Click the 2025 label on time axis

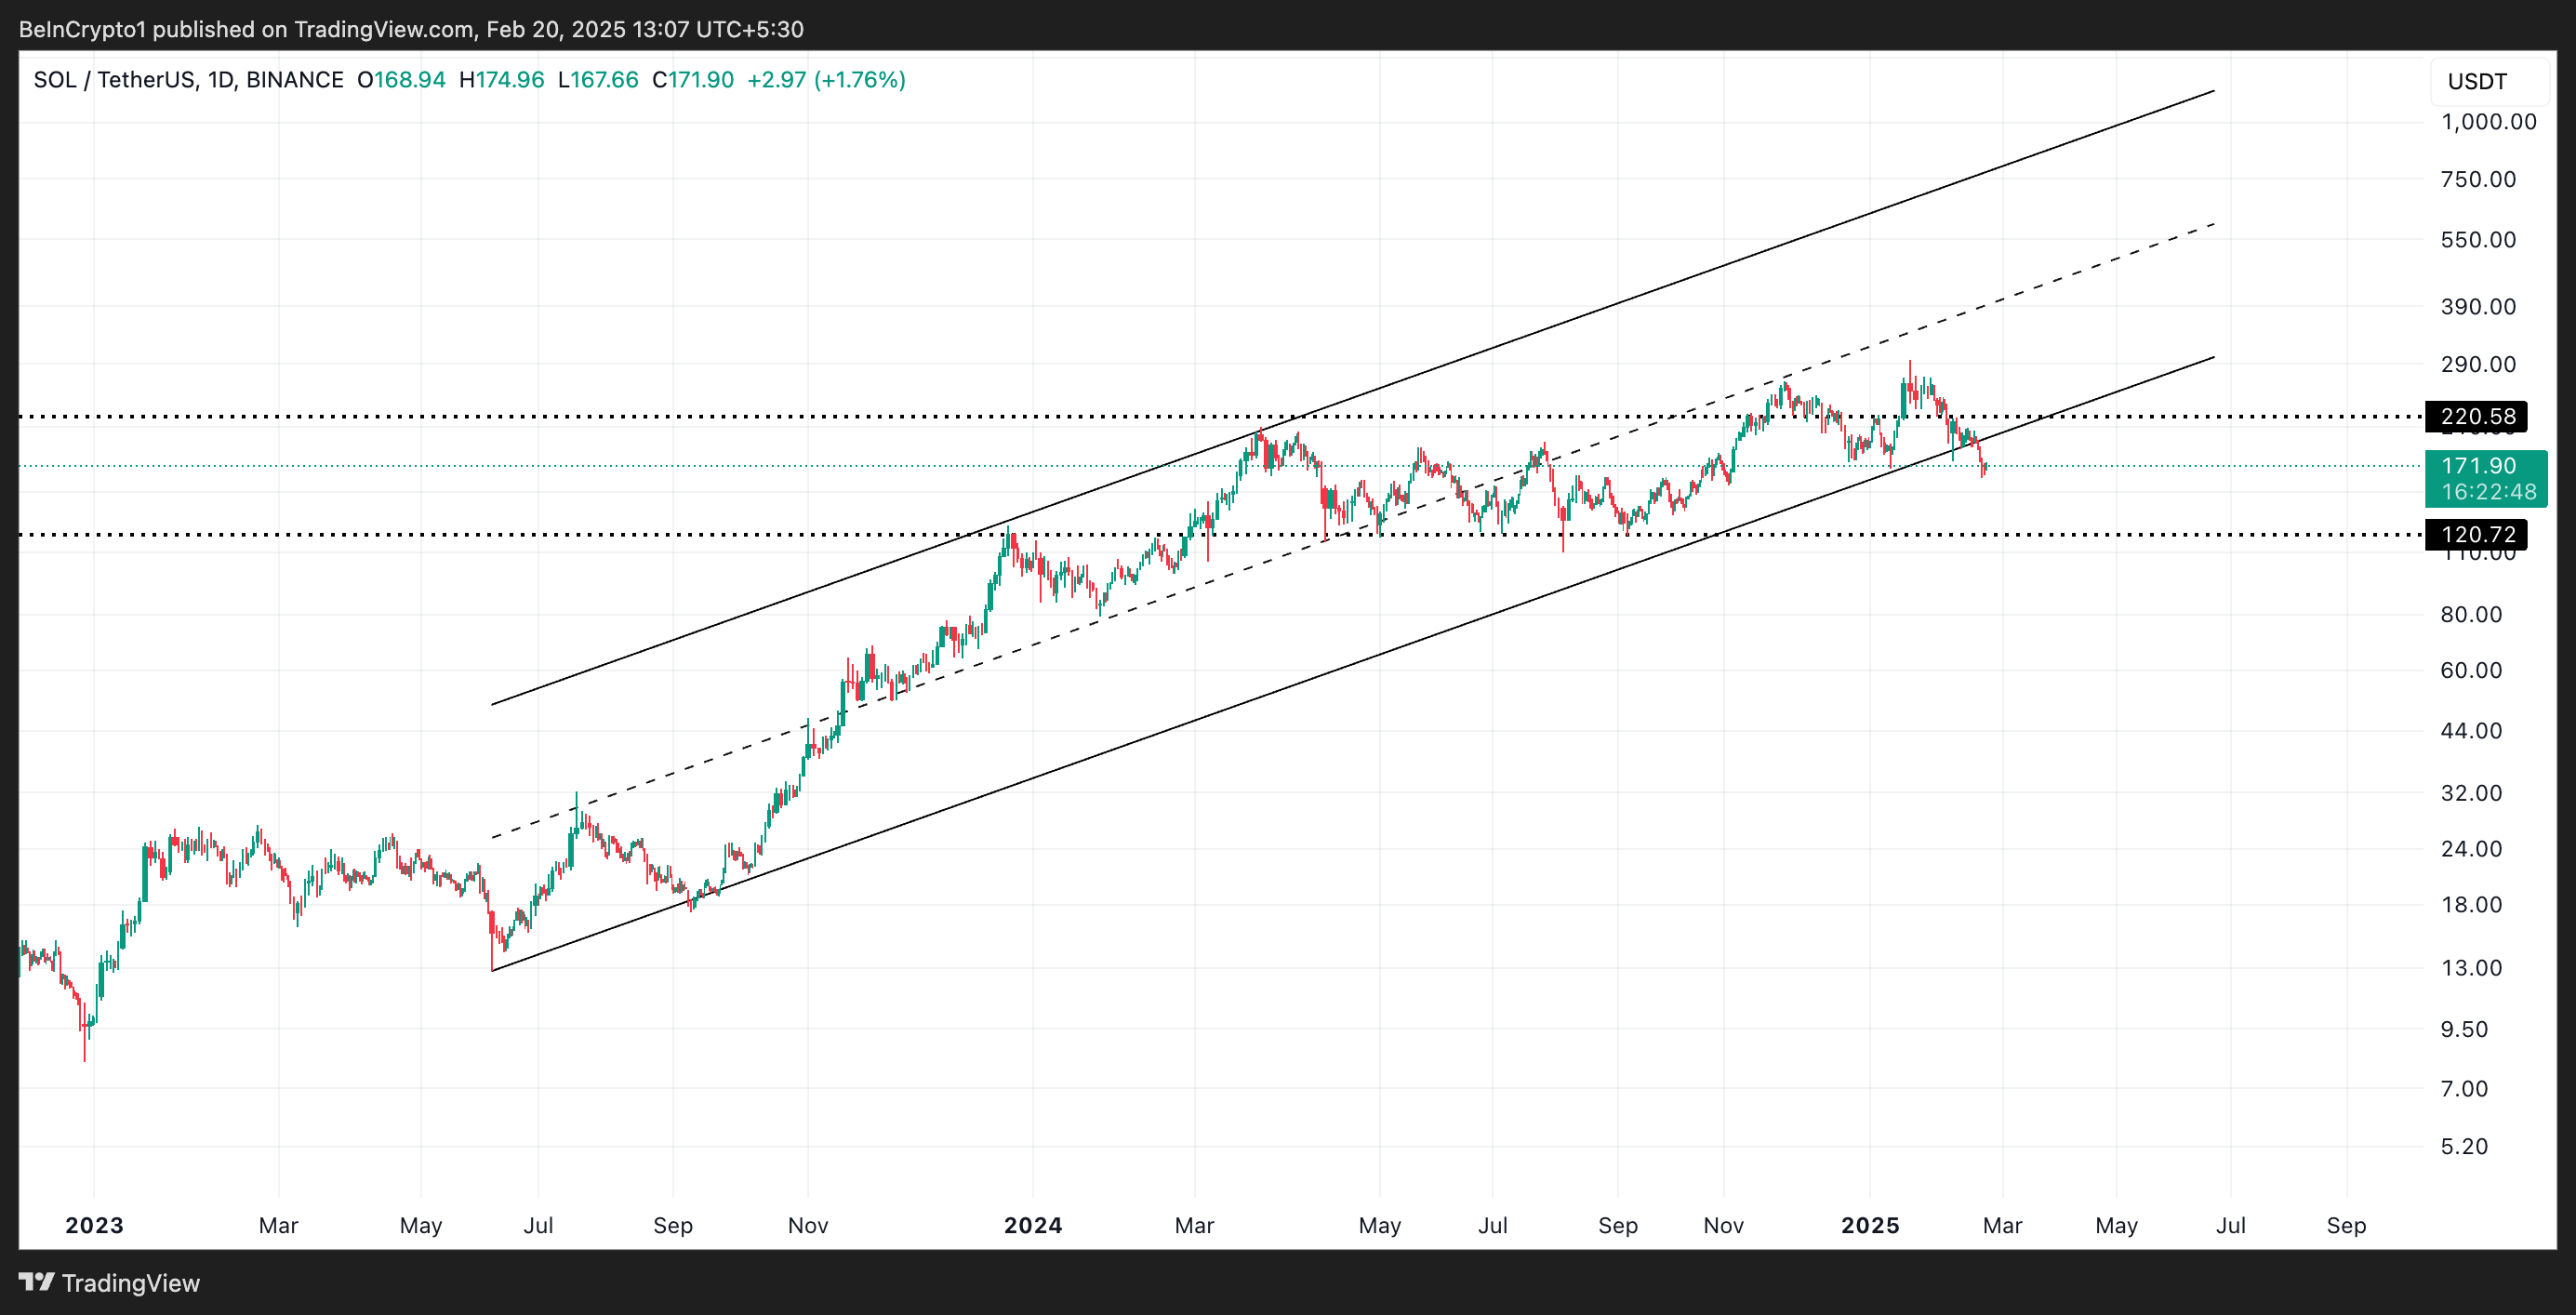point(1870,1225)
